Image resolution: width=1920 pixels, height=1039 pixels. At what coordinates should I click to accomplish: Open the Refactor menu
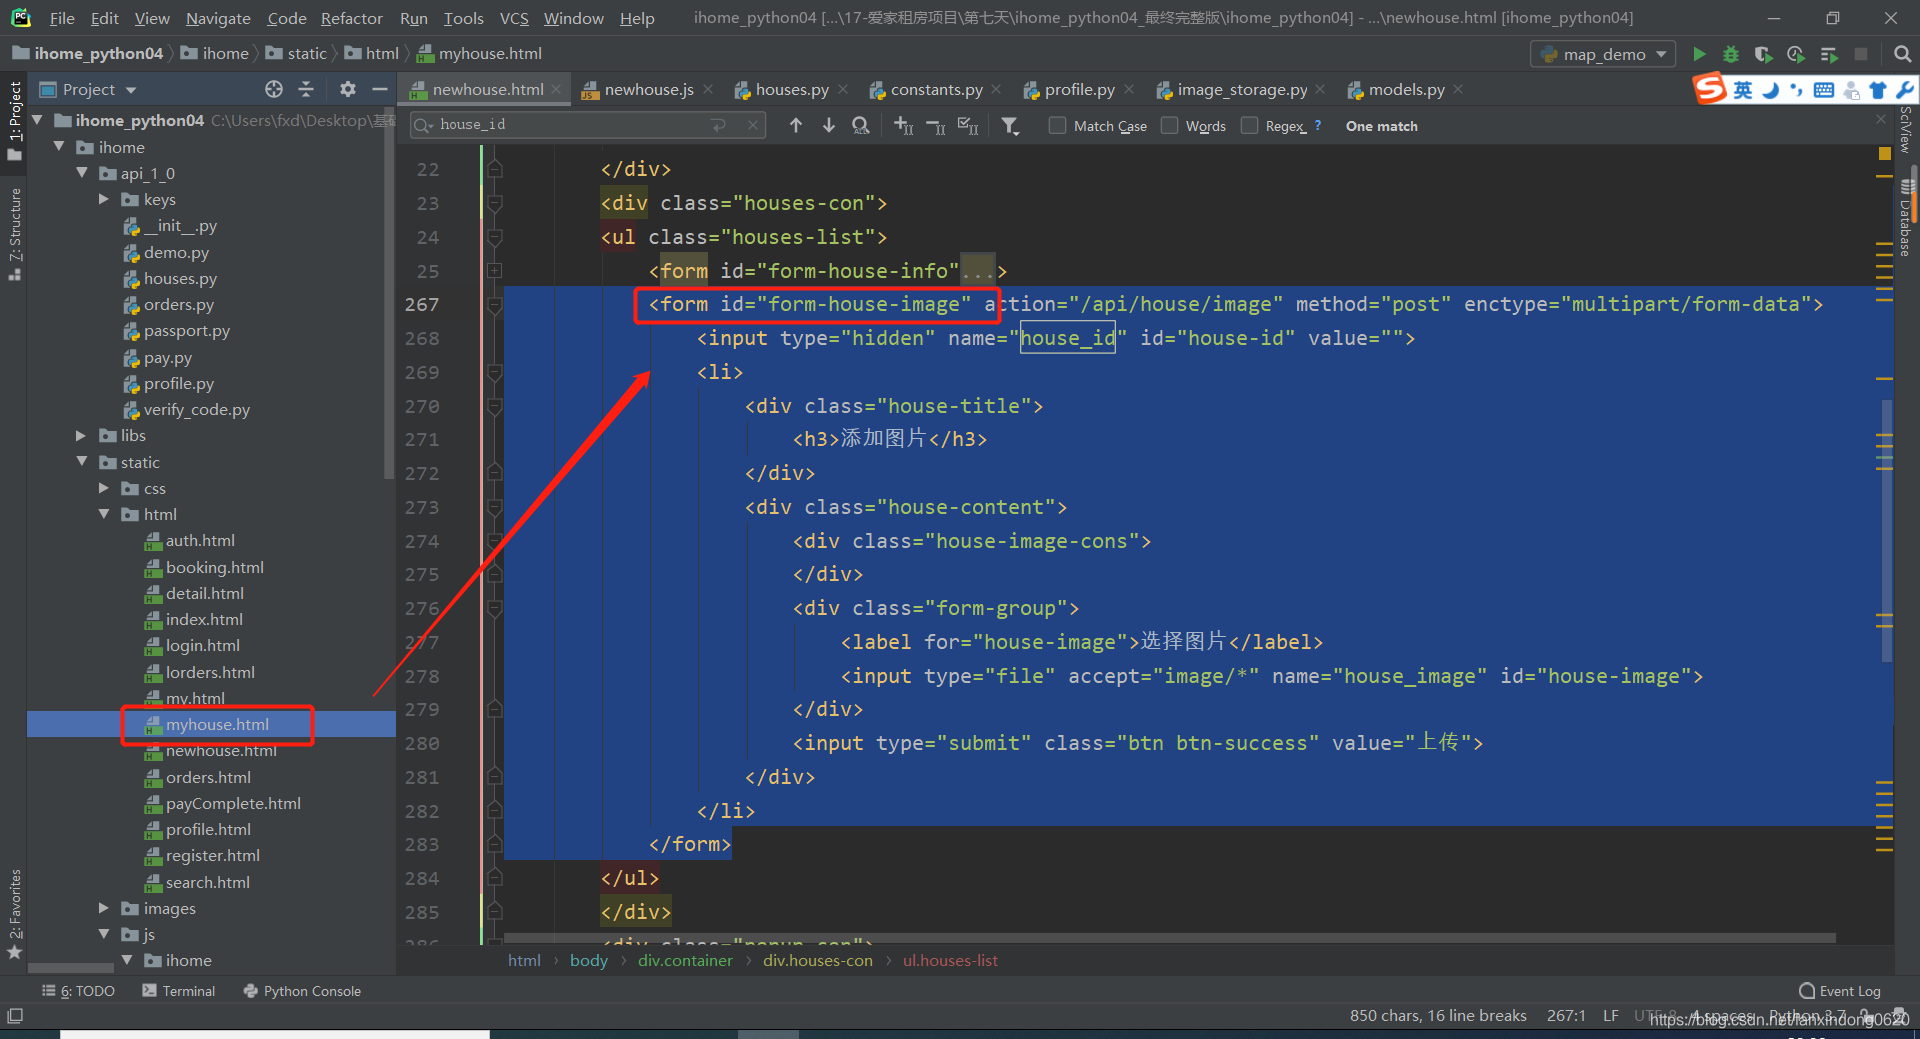(351, 18)
